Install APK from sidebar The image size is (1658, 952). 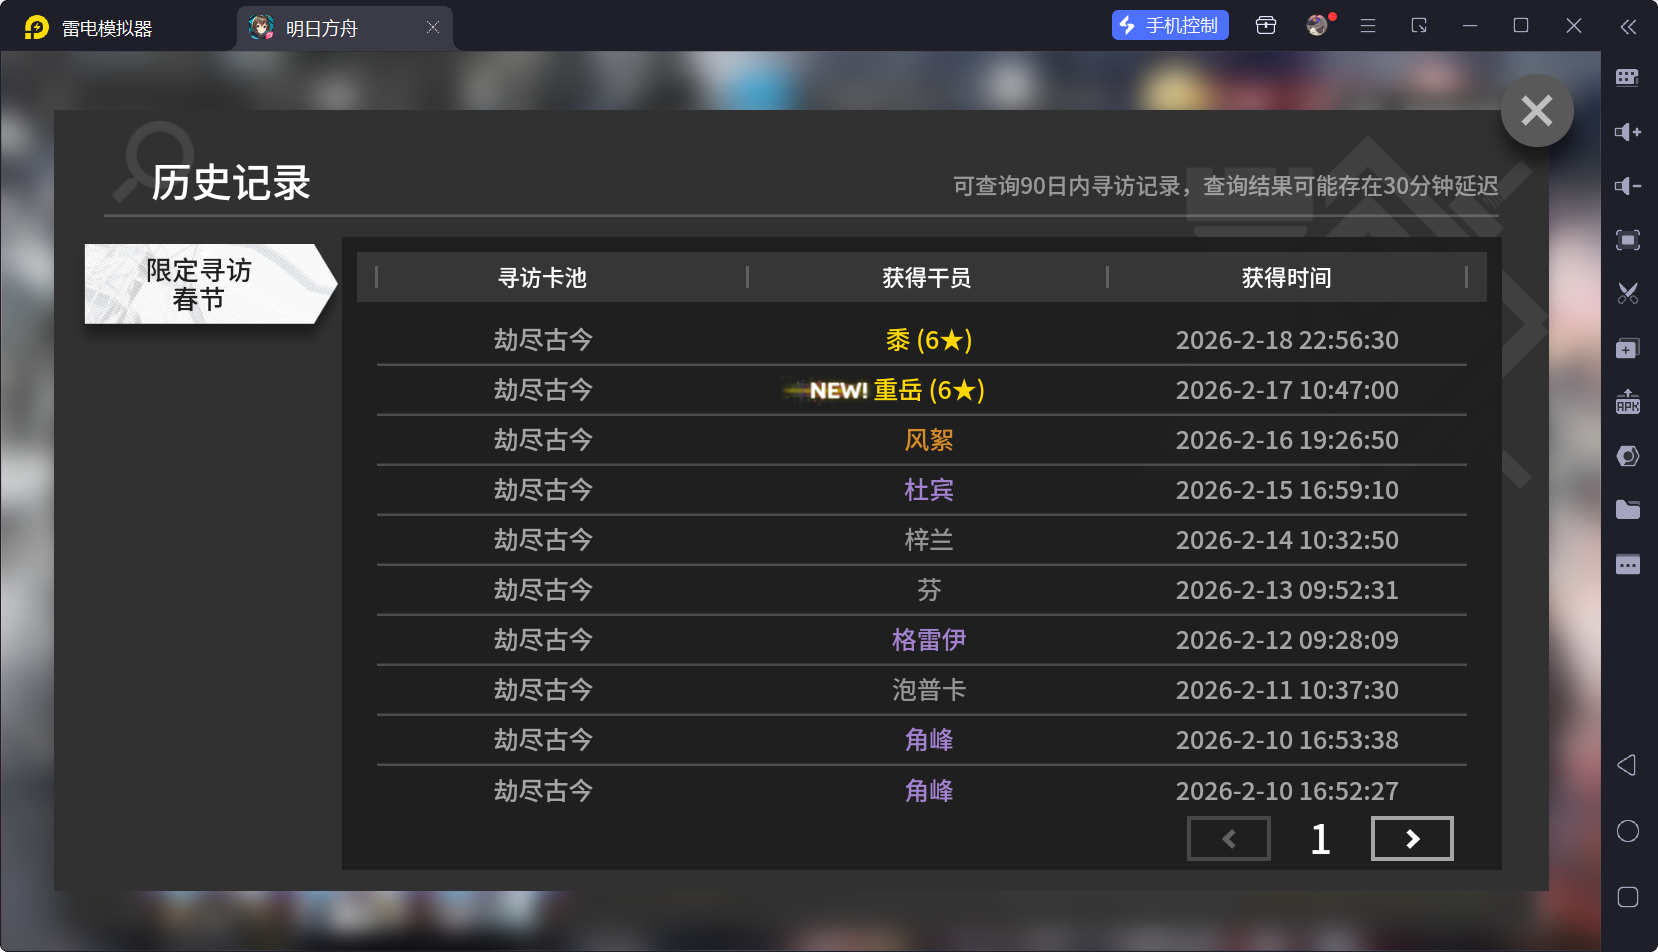(x=1627, y=402)
